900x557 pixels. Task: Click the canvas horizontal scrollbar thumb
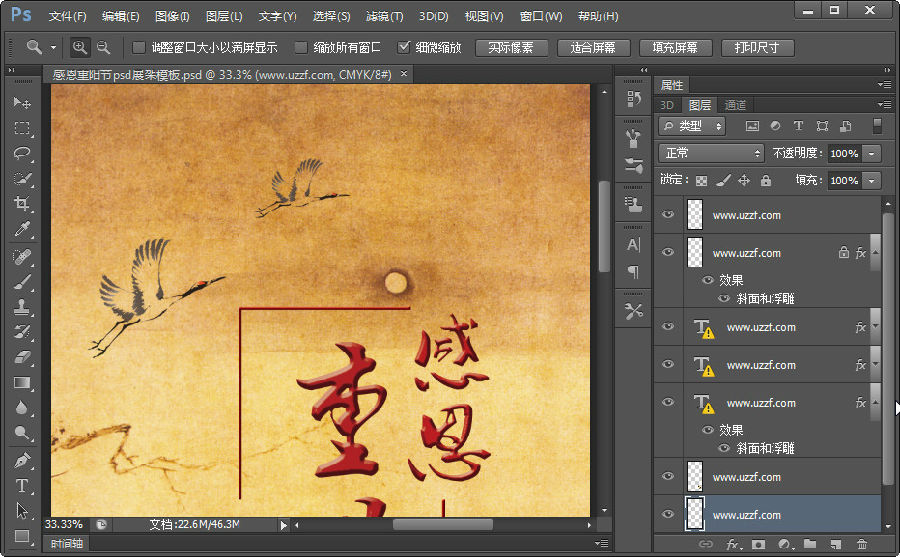coord(442,524)
